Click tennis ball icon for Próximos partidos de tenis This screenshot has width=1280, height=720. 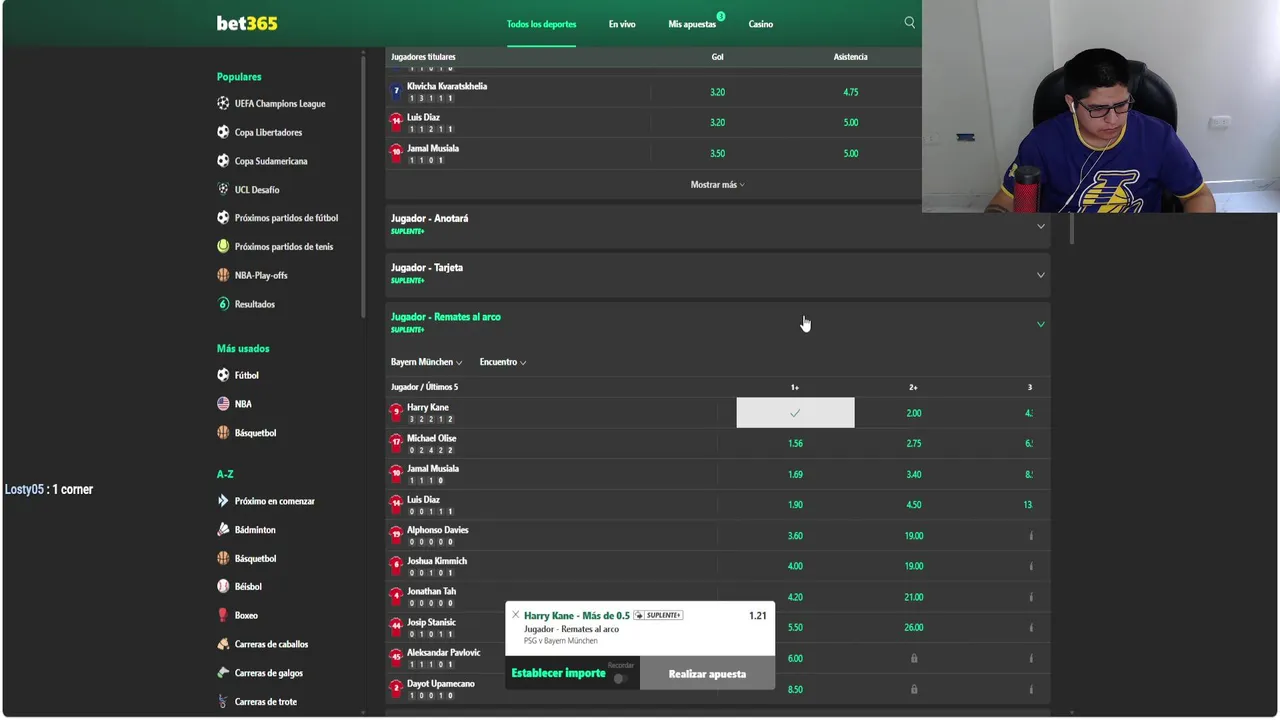pos(223,246)
